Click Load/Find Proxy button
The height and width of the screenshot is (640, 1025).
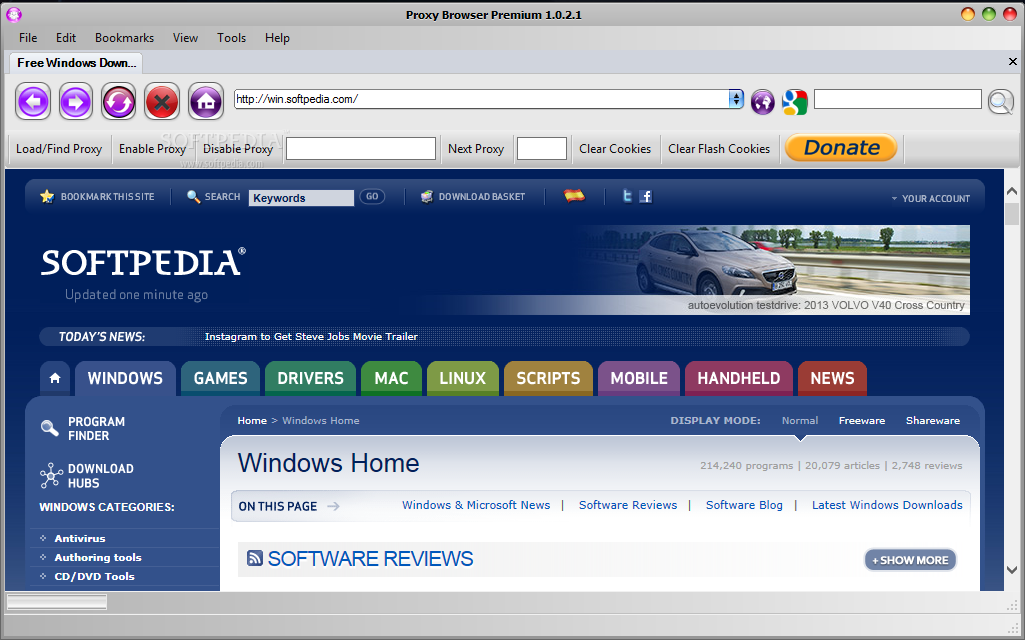59,149
